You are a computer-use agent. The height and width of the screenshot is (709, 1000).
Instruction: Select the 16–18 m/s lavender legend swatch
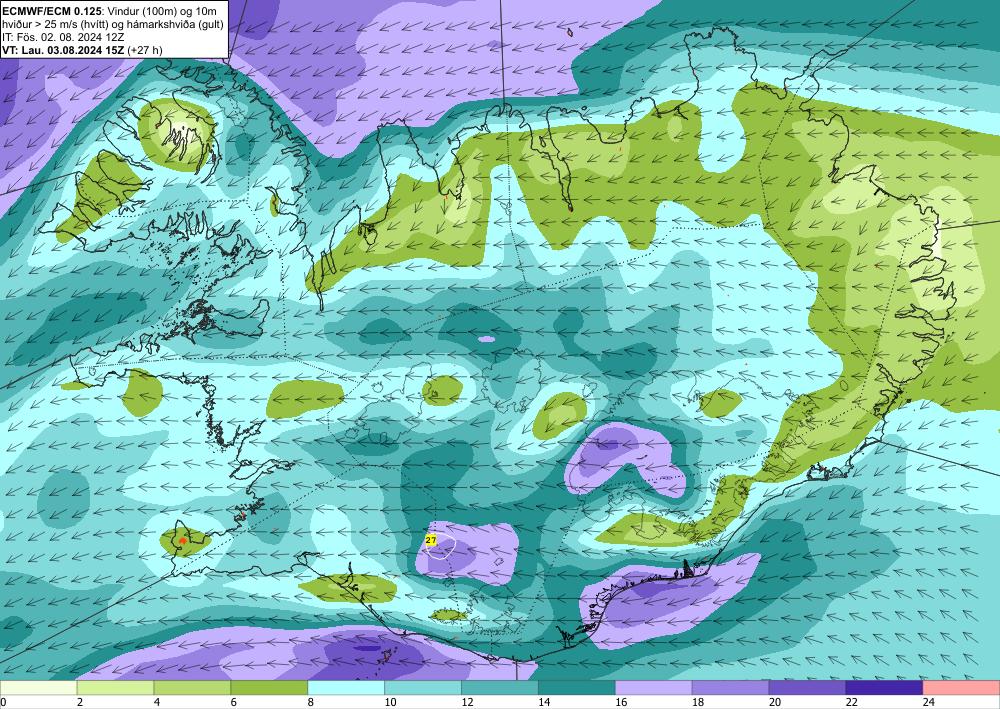654,688
